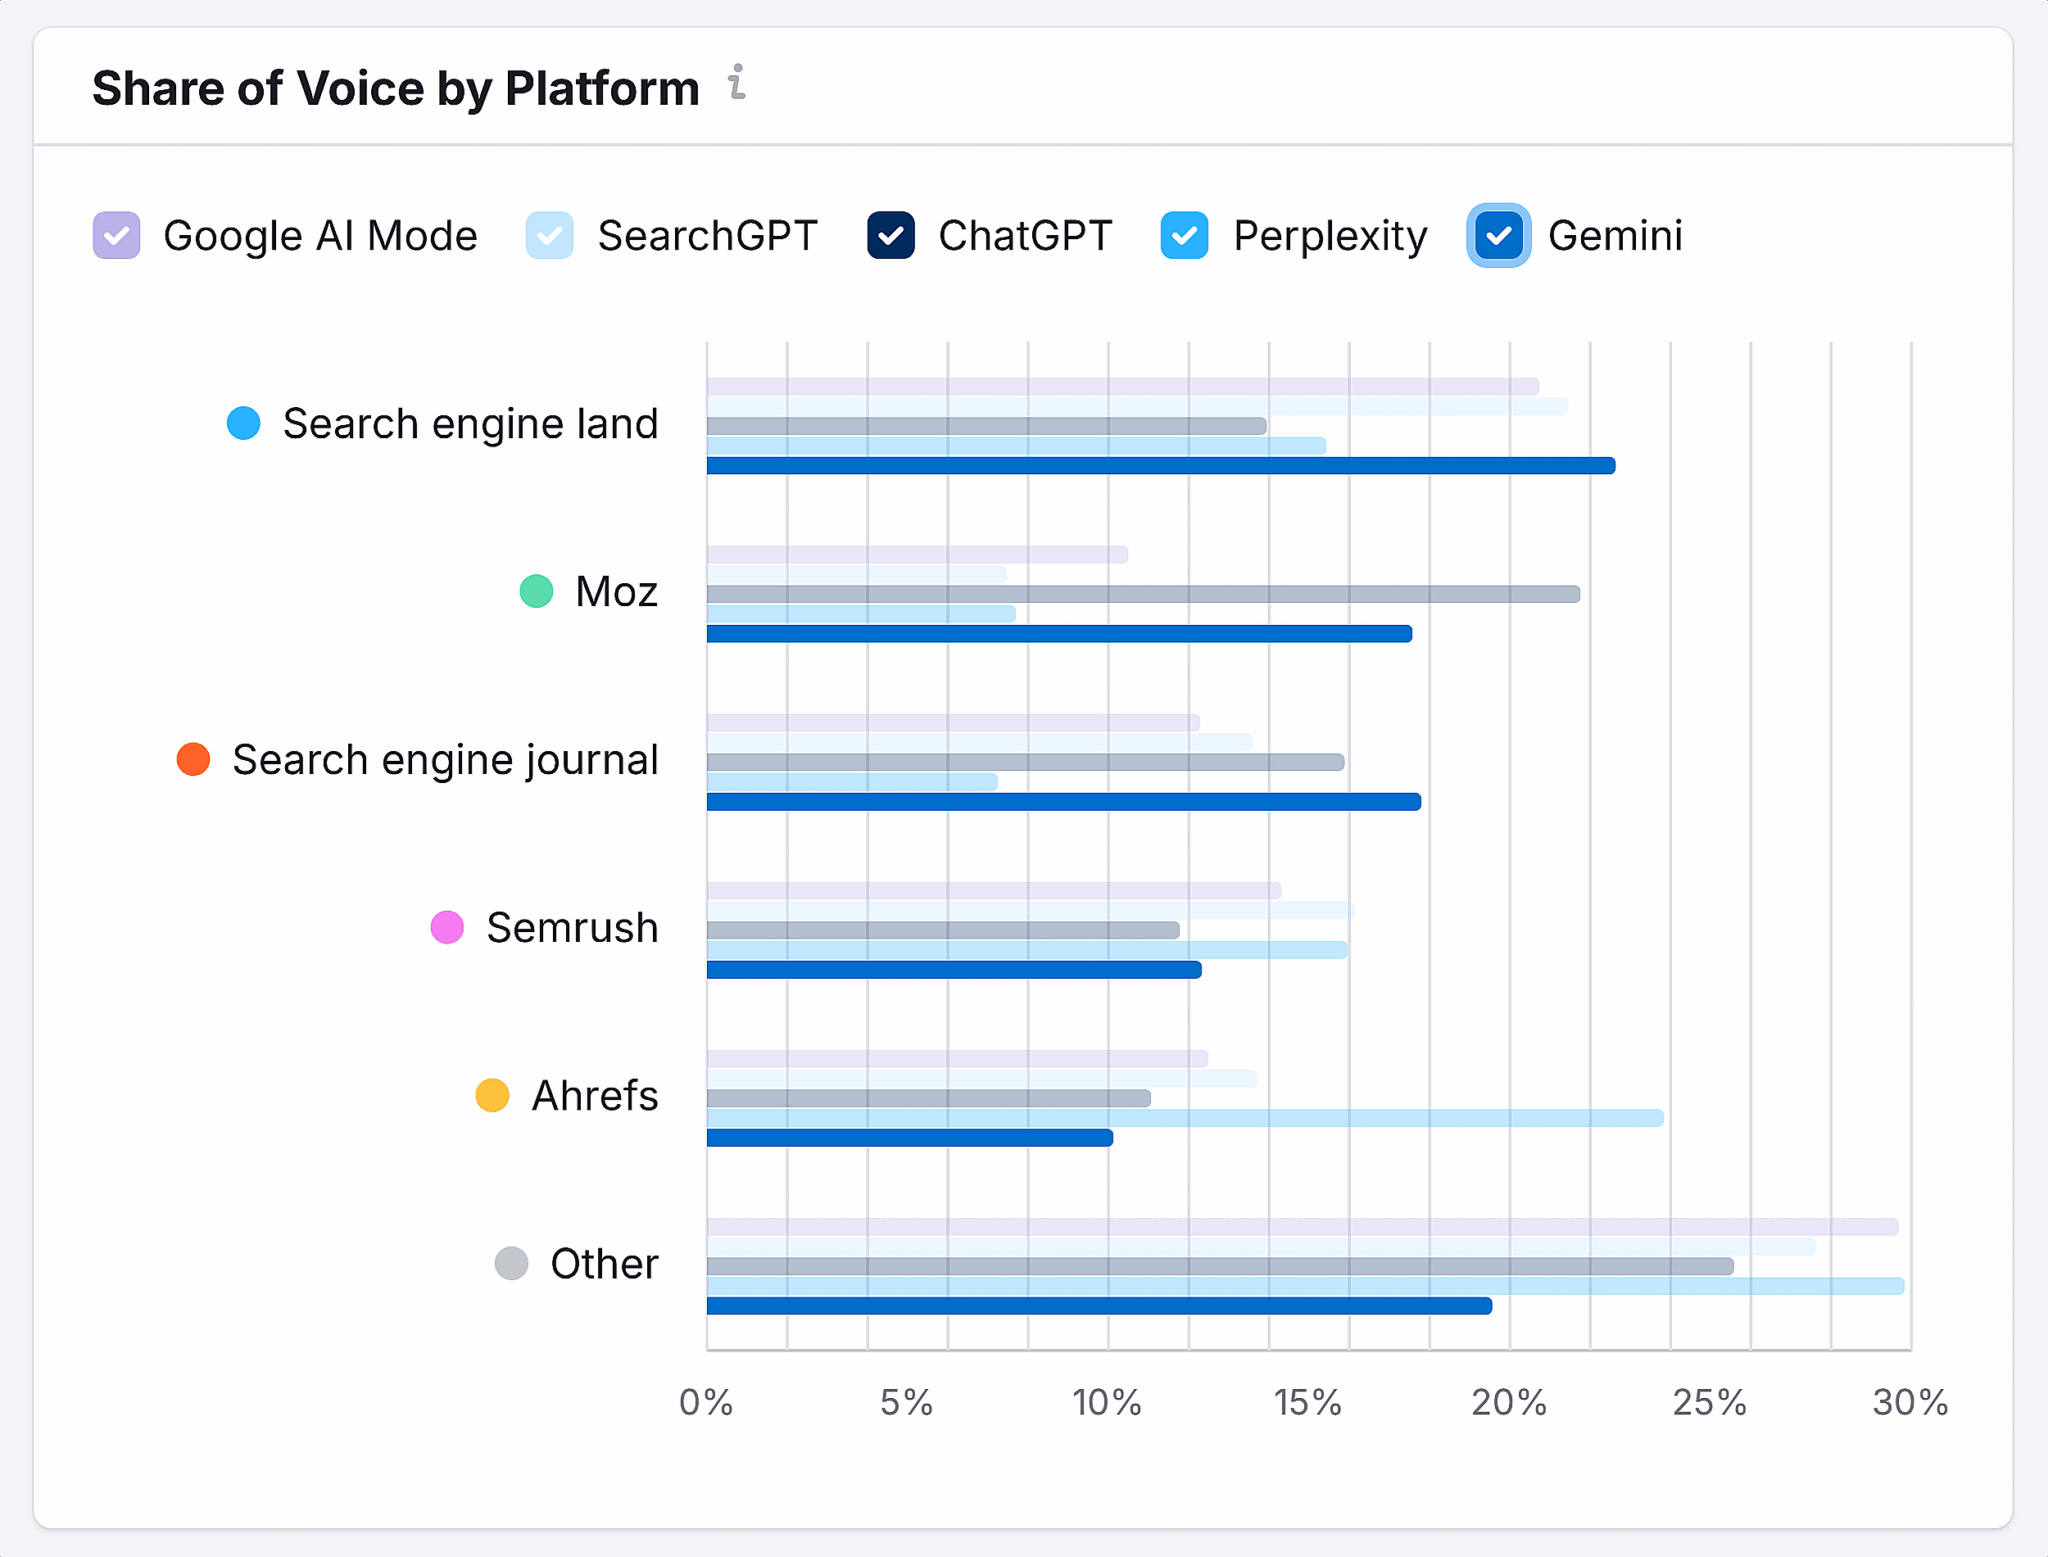
Task: Select the Semrush brand label
Action: click(x=572, y=927)
